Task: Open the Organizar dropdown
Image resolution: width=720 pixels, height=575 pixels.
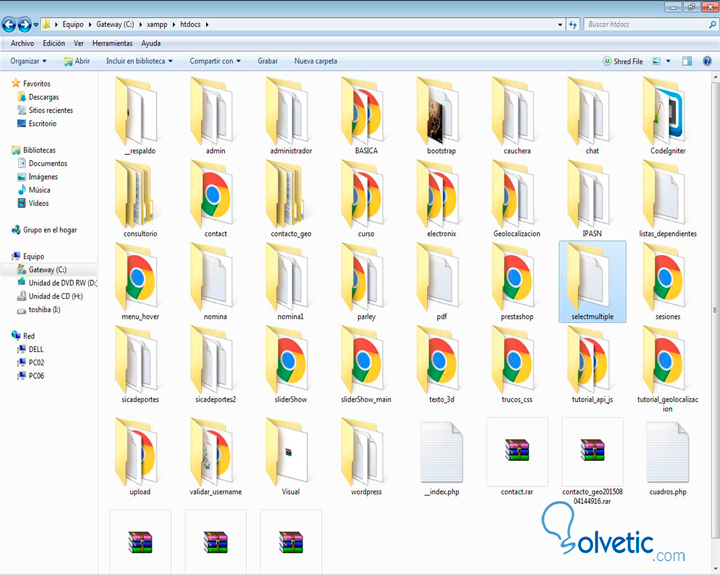Action: pyautogui.click(x=28, y=61)
